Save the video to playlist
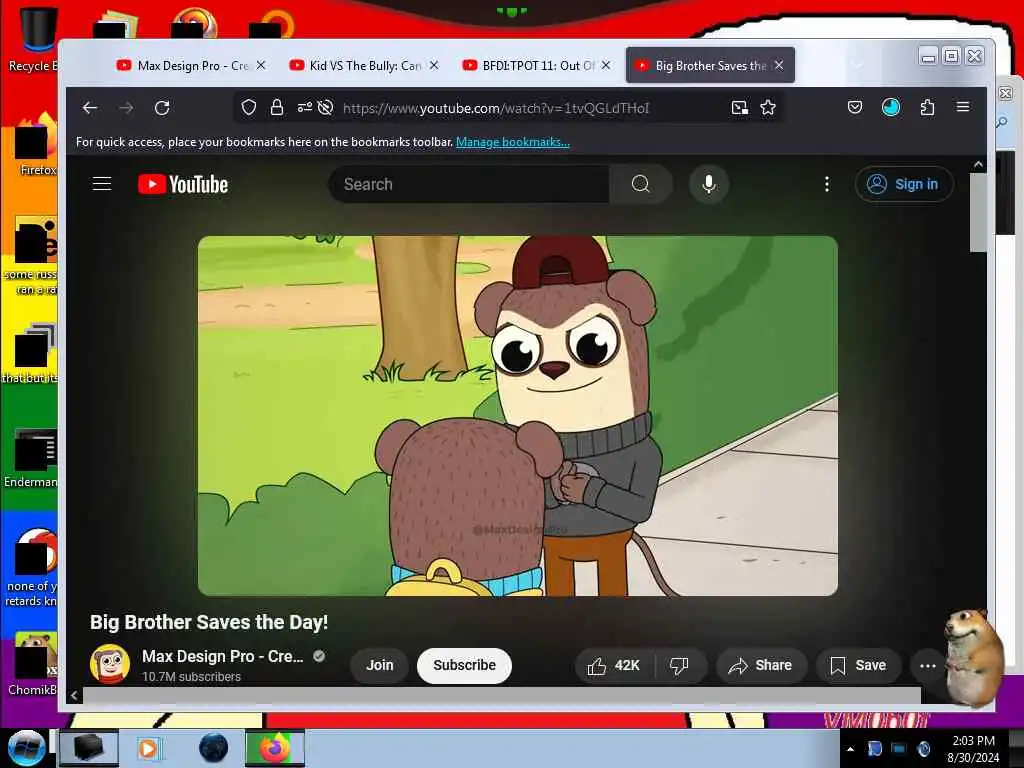 point(858,665)
